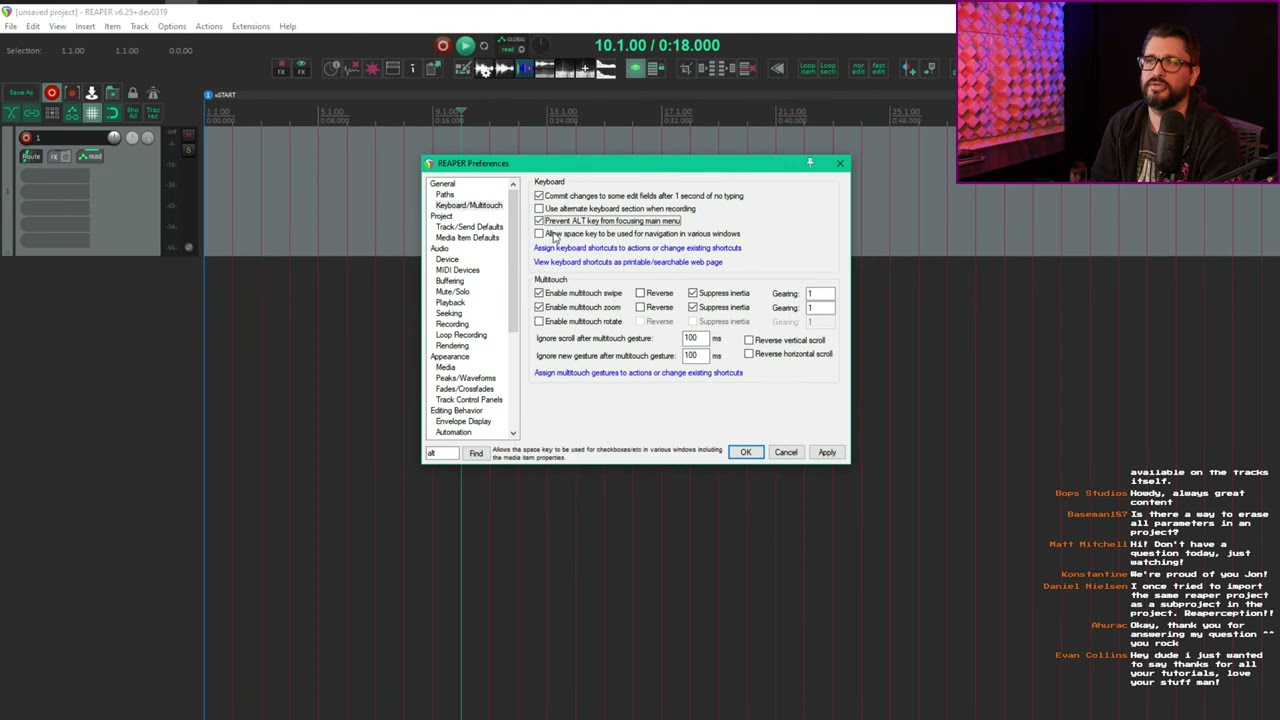Mute track 1 with M button
Viewport: 1280px width, 720px height.
tap(188, 135)
